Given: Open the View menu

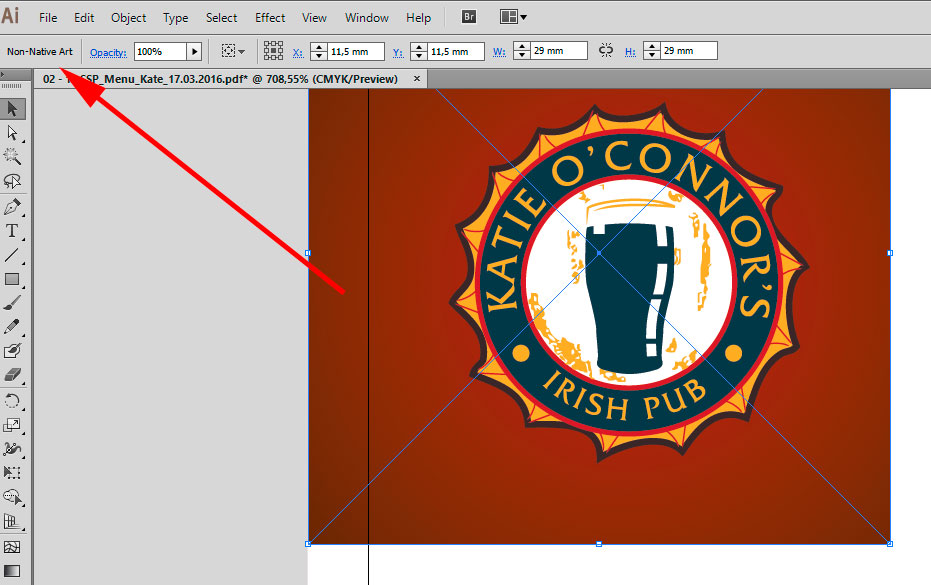Looking at the screenshot, I should pos(314,18).
